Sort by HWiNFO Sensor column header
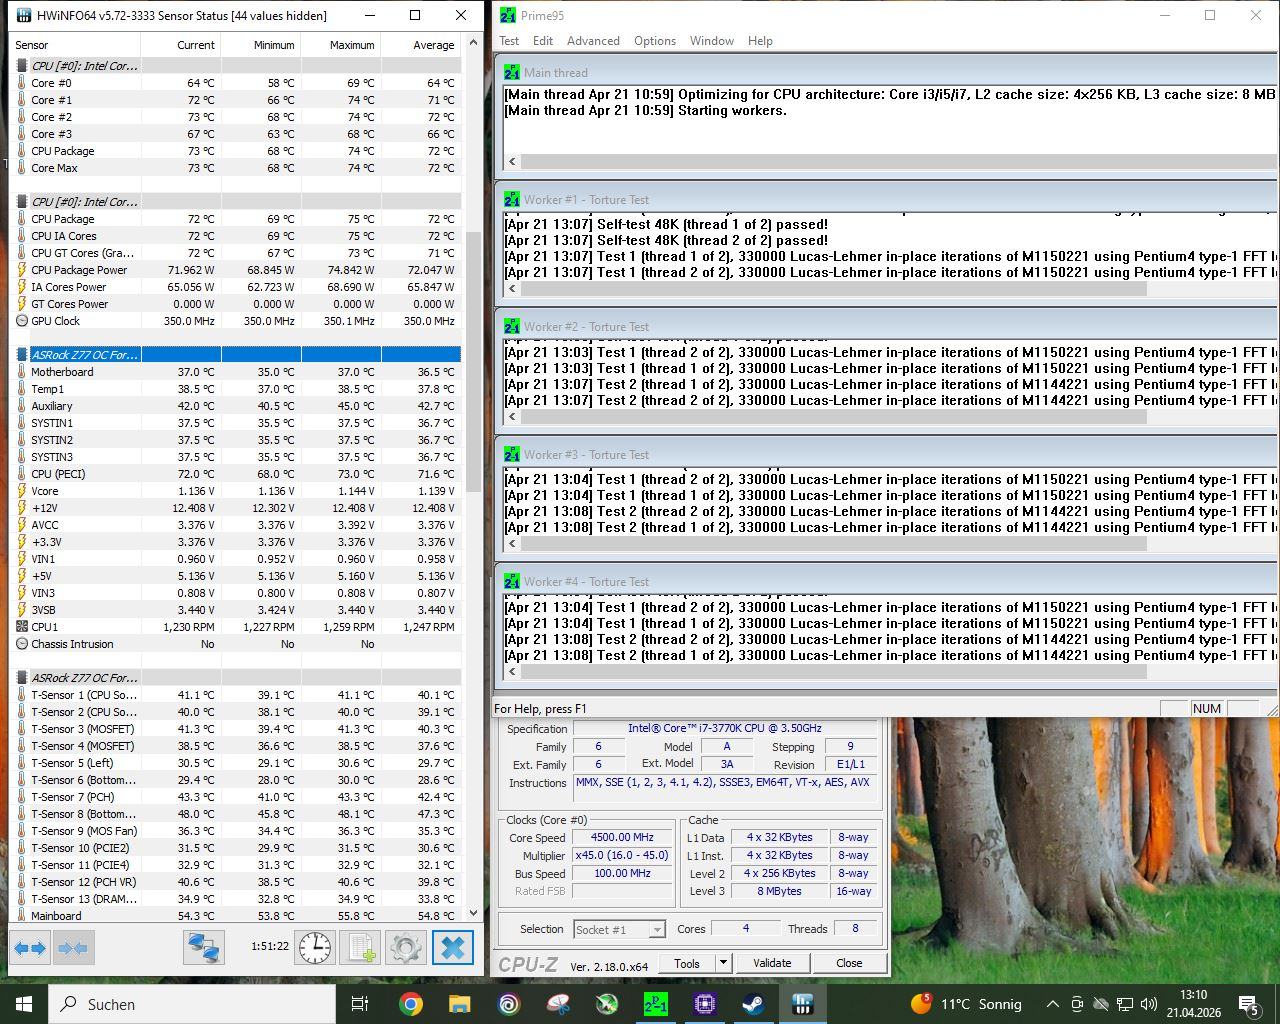The image size is (1280, 1024). tap(75, 45)
